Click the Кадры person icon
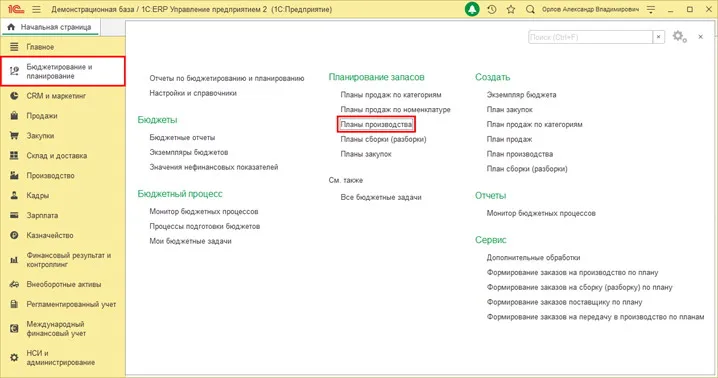The image size is (718, 378). coord(14,195)
